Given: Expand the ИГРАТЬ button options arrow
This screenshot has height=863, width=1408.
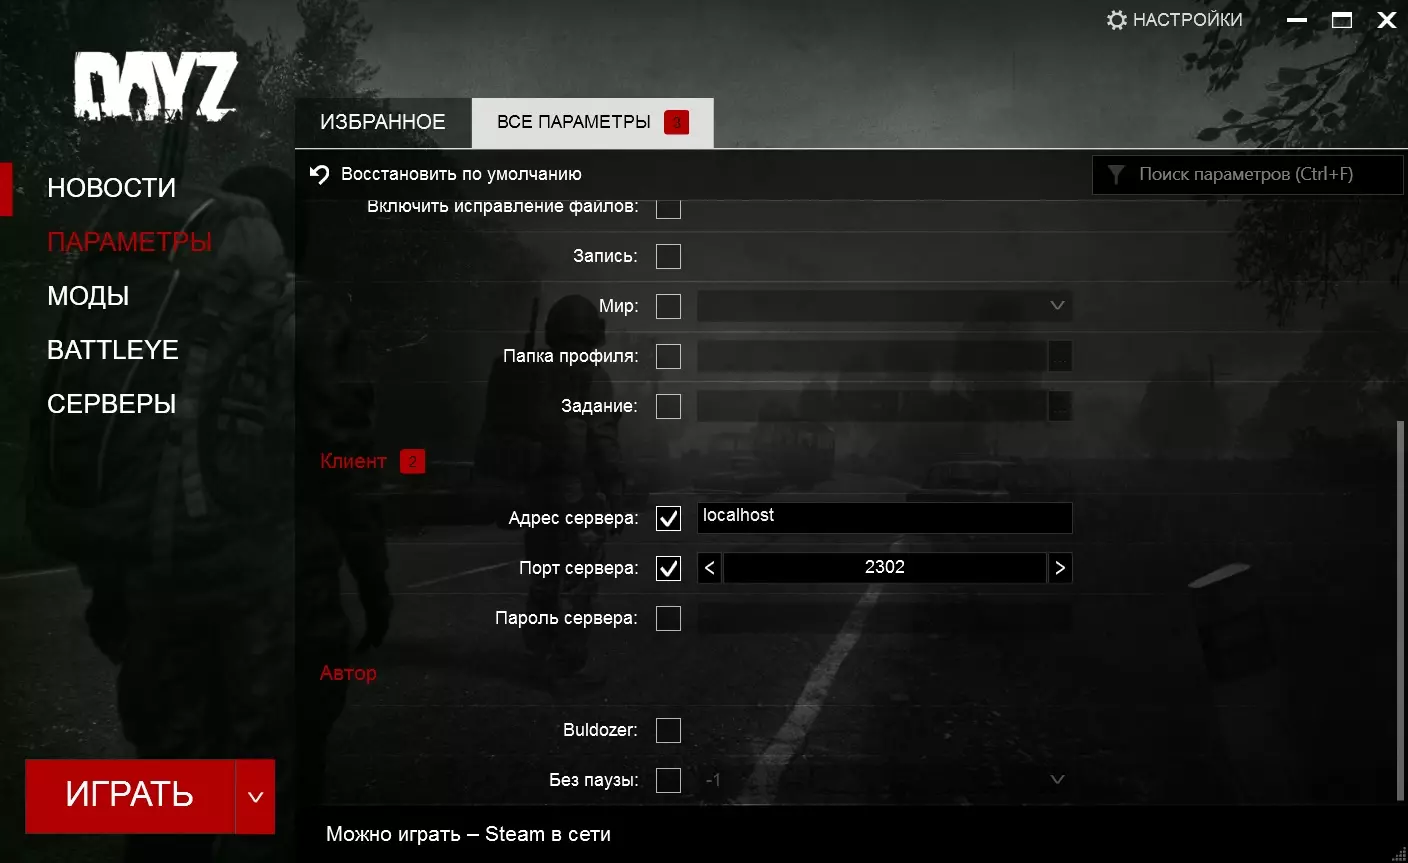Looking at the screenshot, I should point(255,797).
